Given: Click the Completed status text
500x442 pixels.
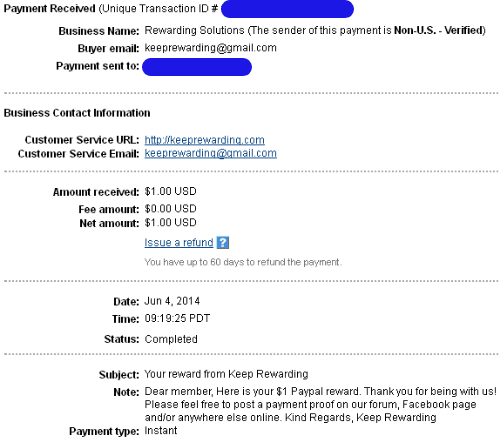Looking at the screenshot, I should point(171,339).
